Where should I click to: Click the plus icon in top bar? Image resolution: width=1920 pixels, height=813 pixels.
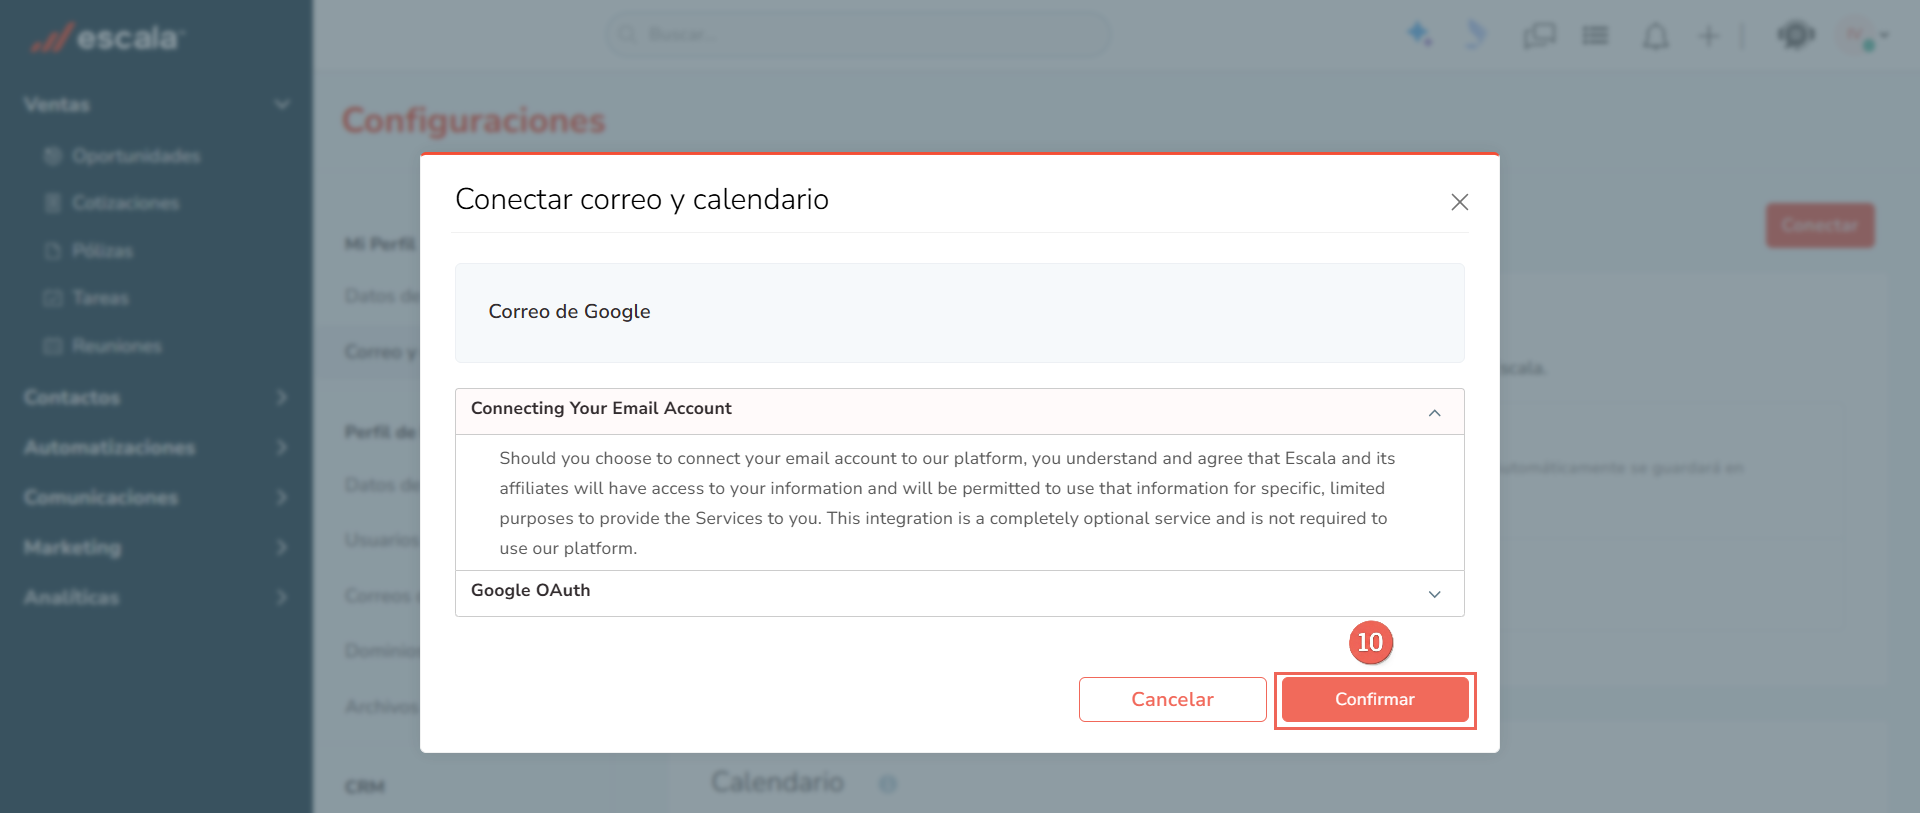pos(1708,37)
